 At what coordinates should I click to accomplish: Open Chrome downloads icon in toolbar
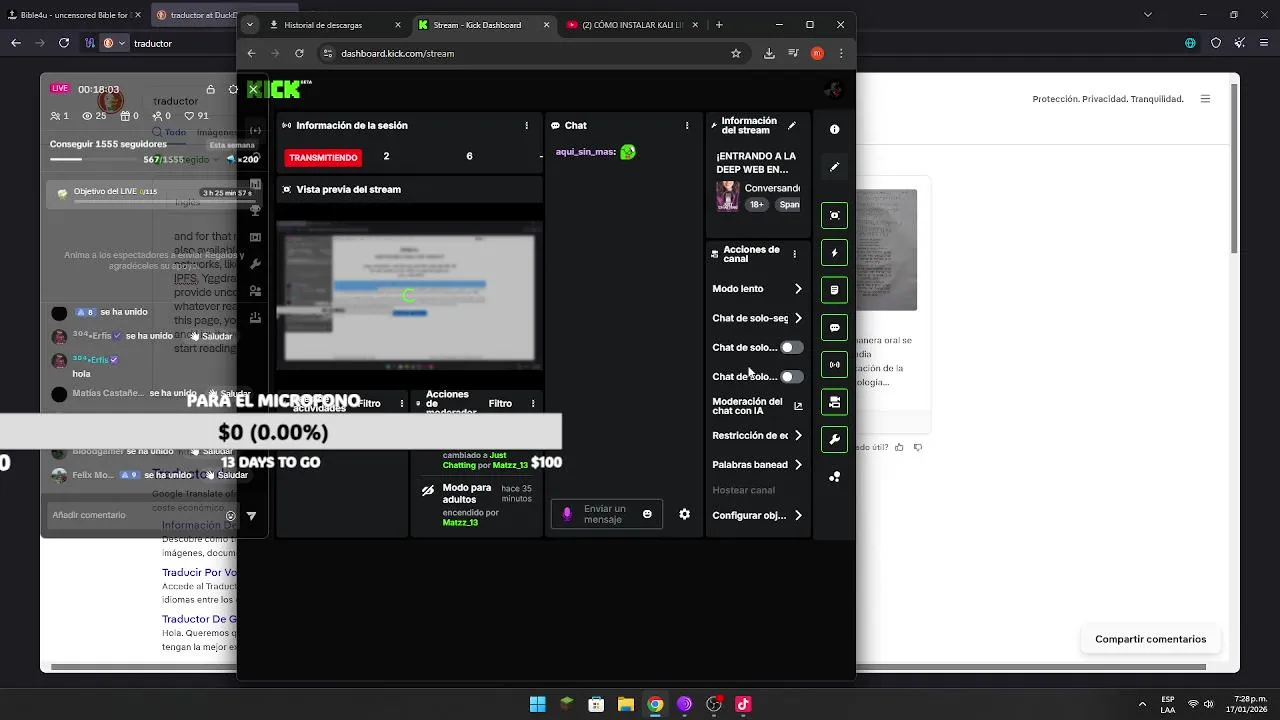pos(769,53)
